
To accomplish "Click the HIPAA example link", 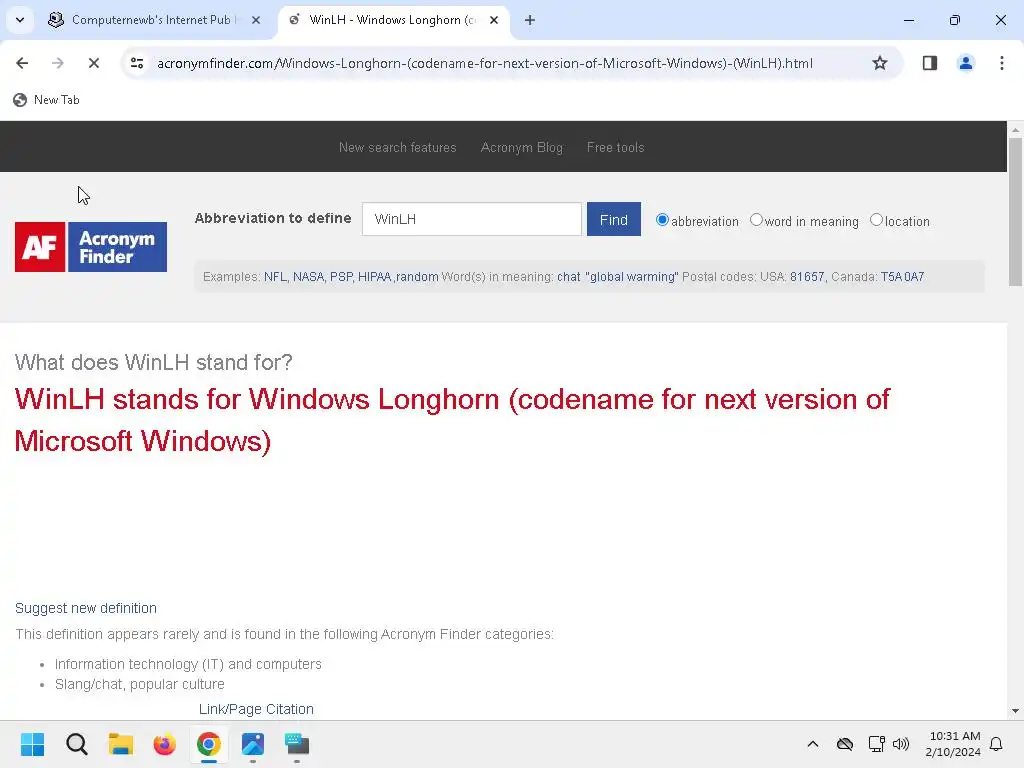I will (x=375, y=277).
